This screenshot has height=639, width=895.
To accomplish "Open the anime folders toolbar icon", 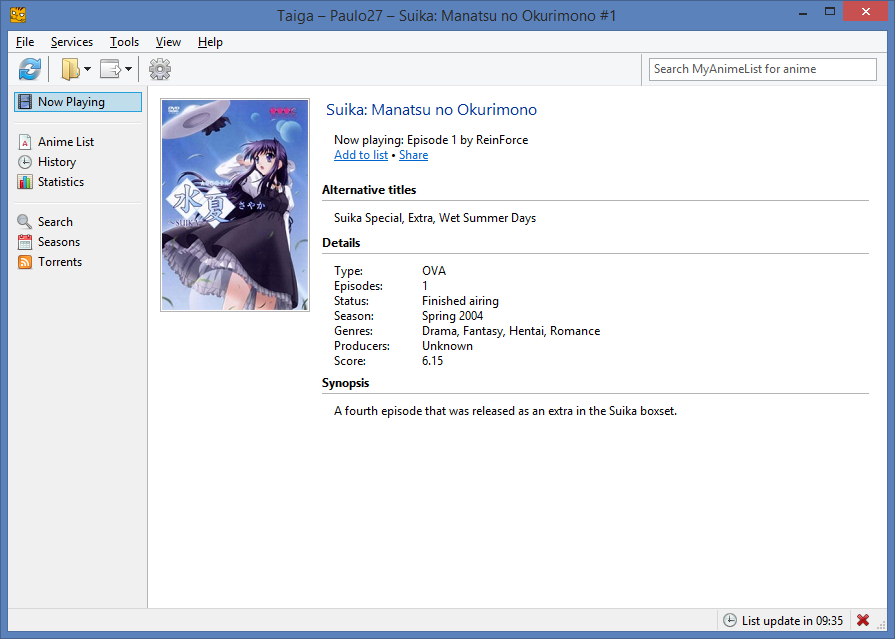I will (x=70, y=69).
